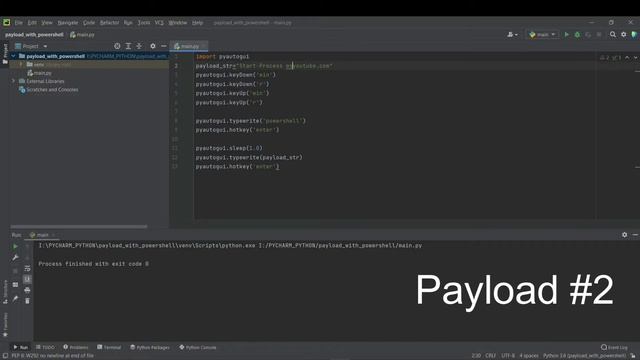
Task: Open the File menu
Action: (19, 23)
